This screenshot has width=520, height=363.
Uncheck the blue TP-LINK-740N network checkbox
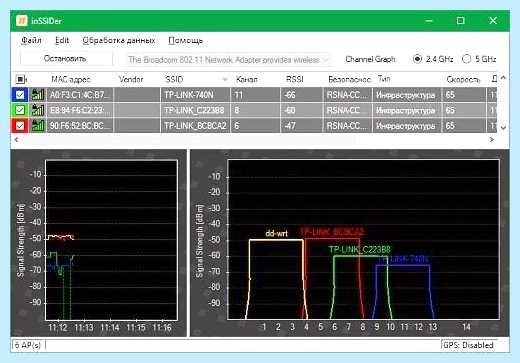tap(20, 95)
